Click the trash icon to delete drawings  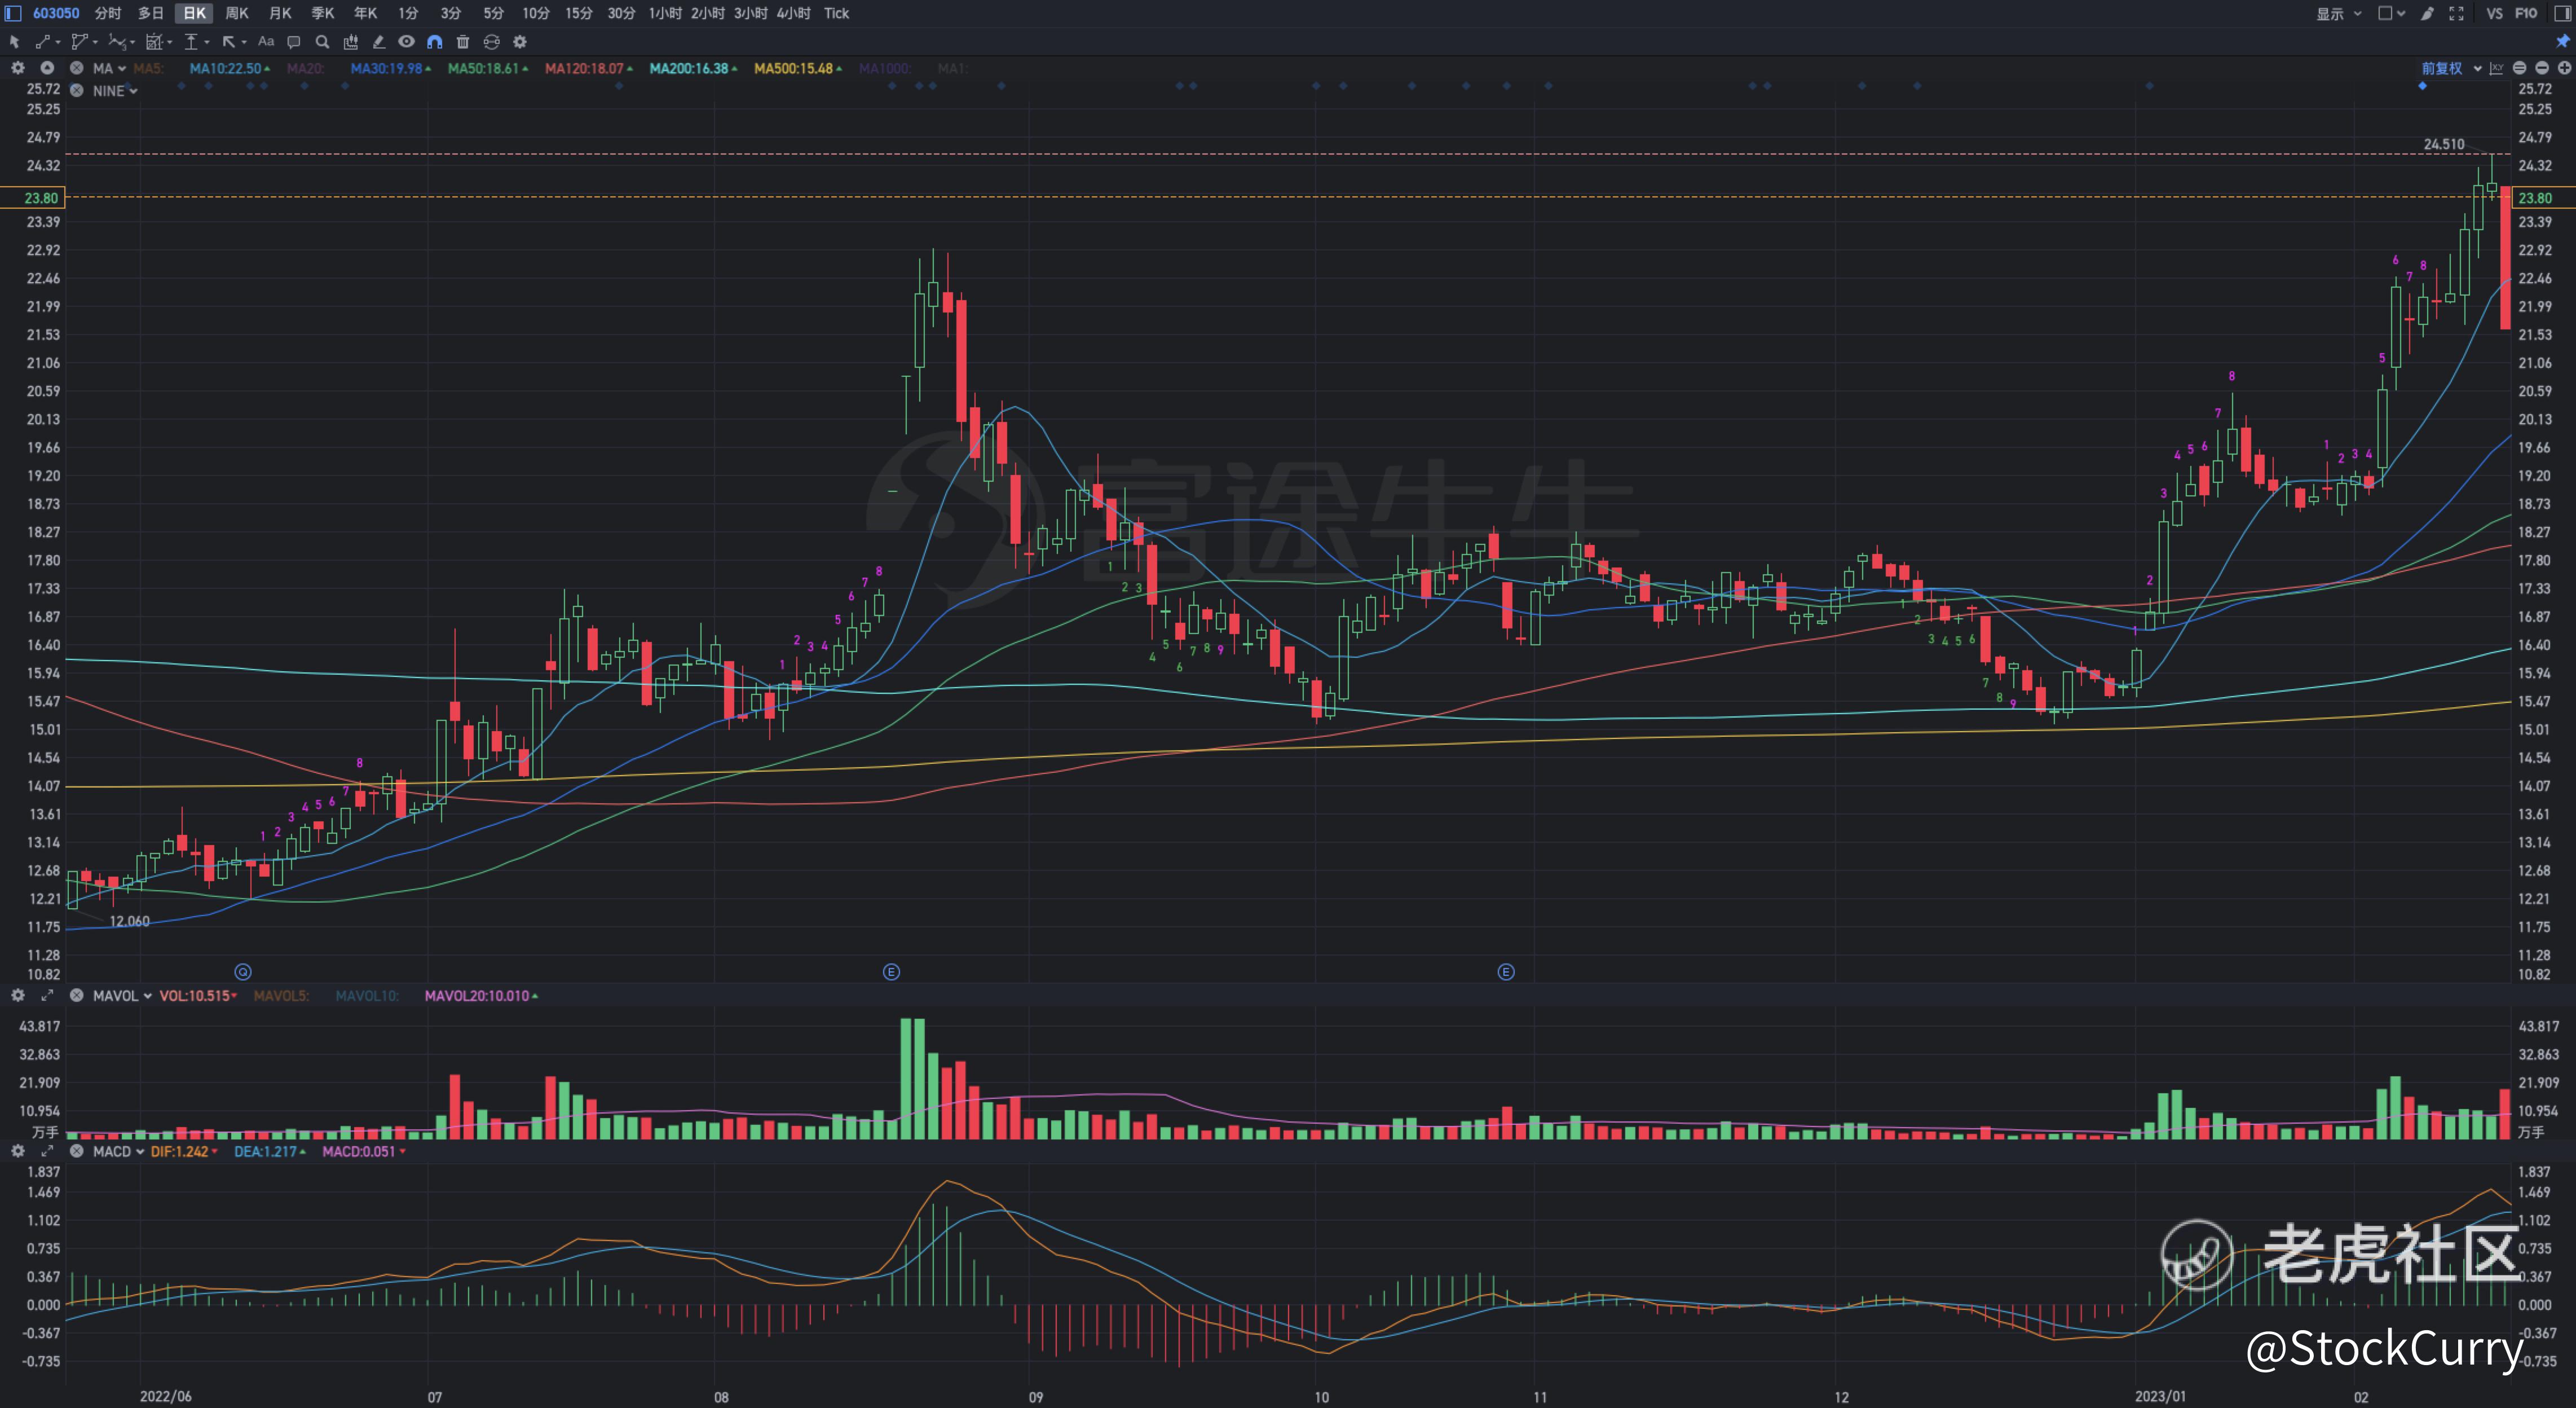click(x=462, y=42)
